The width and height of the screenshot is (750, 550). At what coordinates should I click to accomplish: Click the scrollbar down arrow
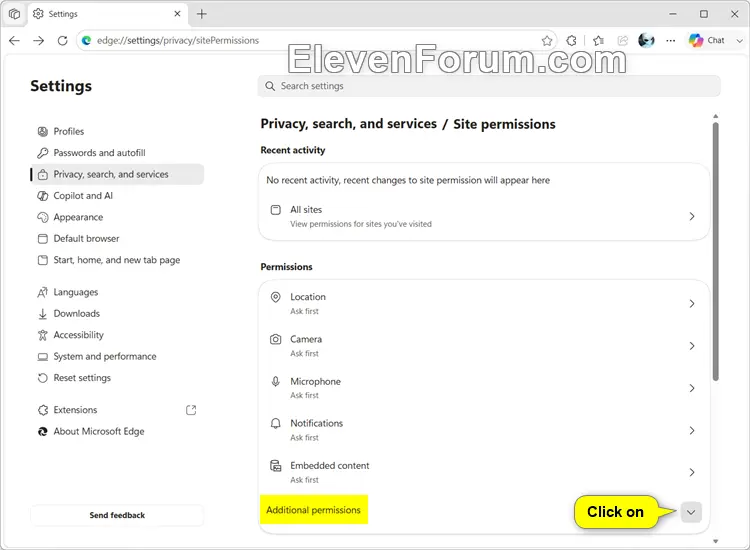[716, 541]
